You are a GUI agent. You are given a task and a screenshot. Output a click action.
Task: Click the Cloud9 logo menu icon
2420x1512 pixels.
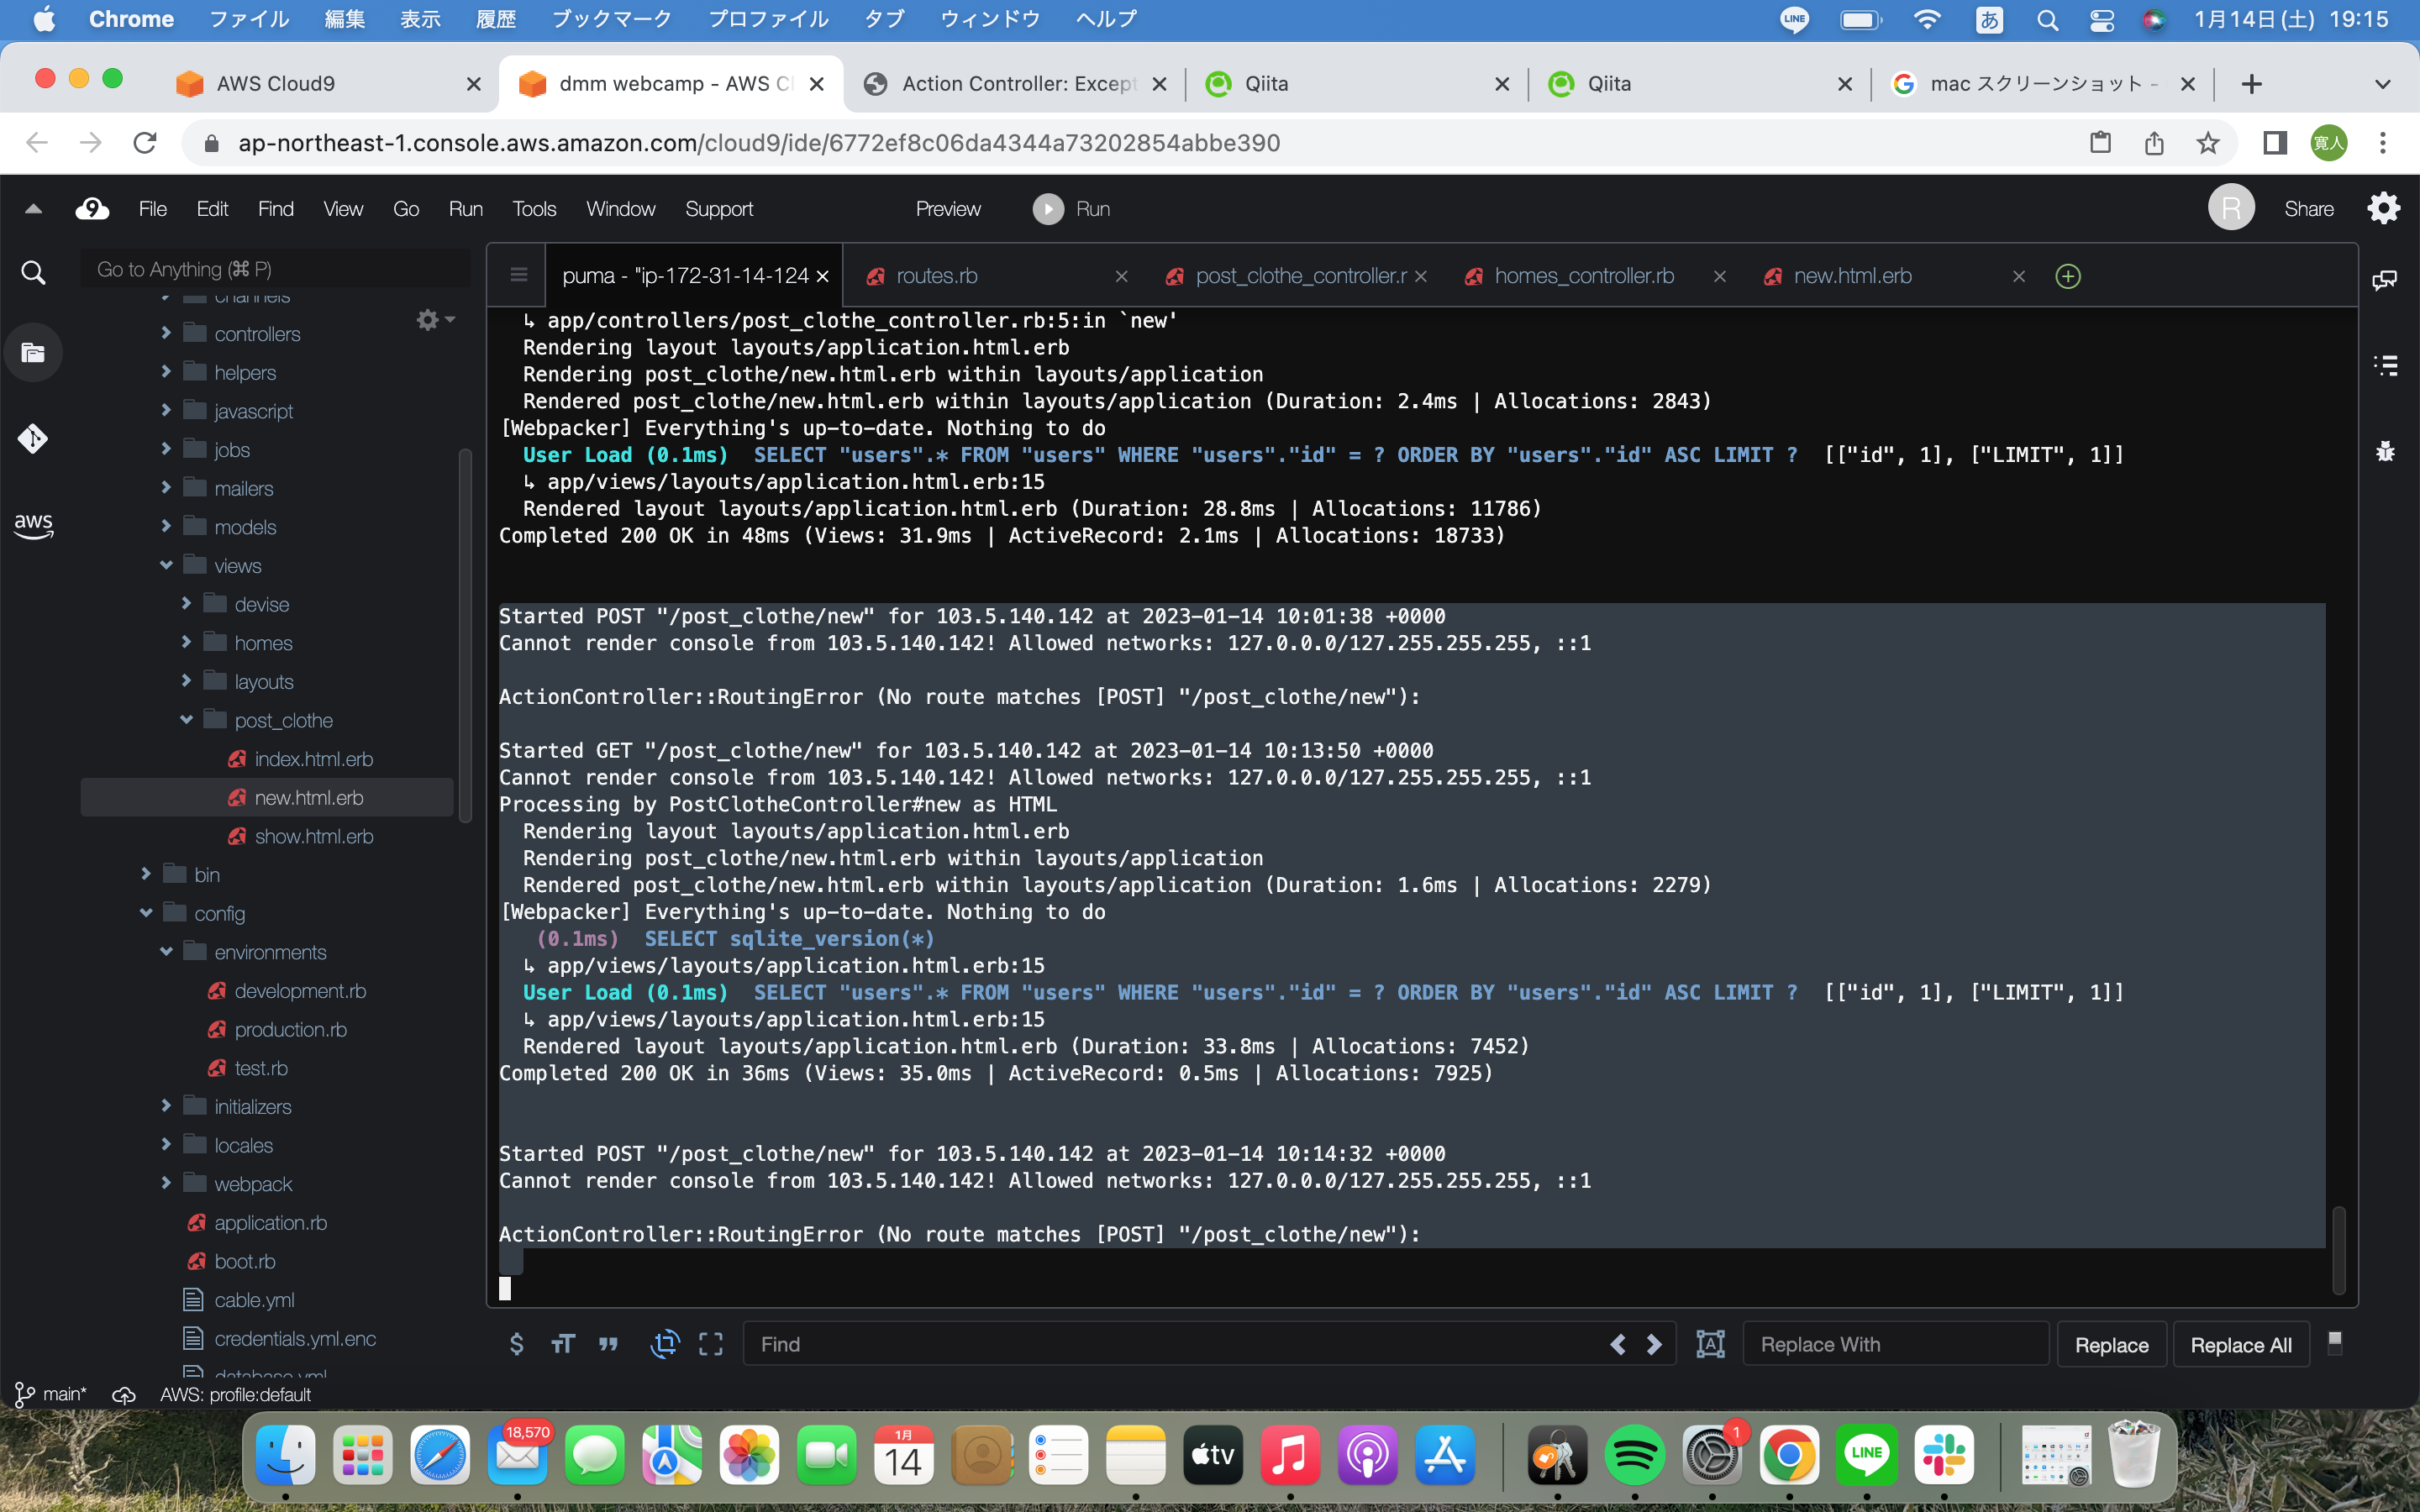[x=92, y=208]
